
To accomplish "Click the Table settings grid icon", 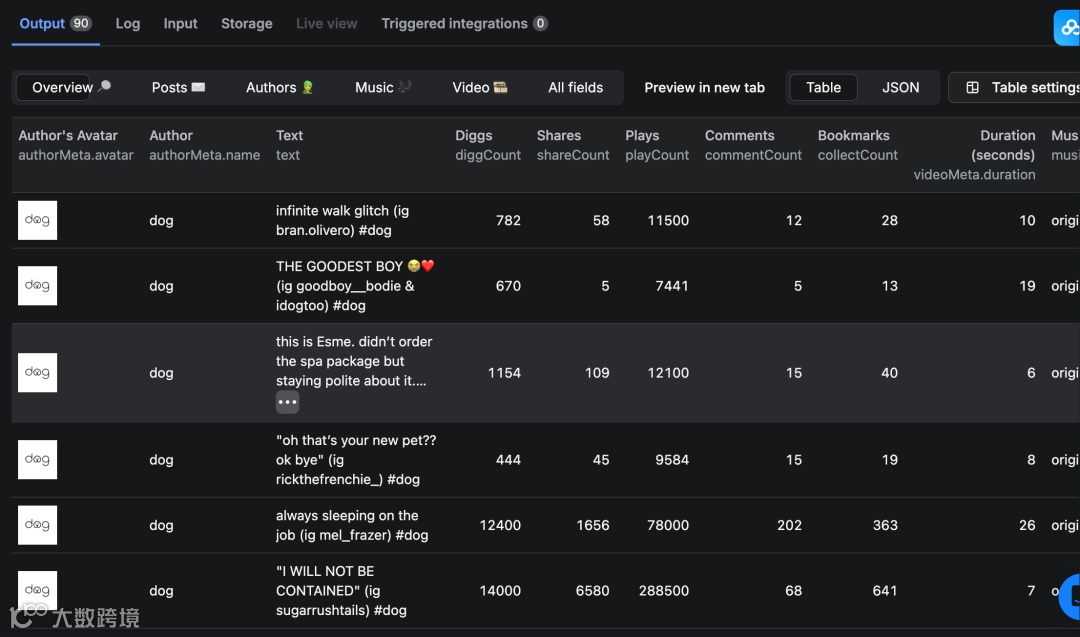I will click(972, 88).
